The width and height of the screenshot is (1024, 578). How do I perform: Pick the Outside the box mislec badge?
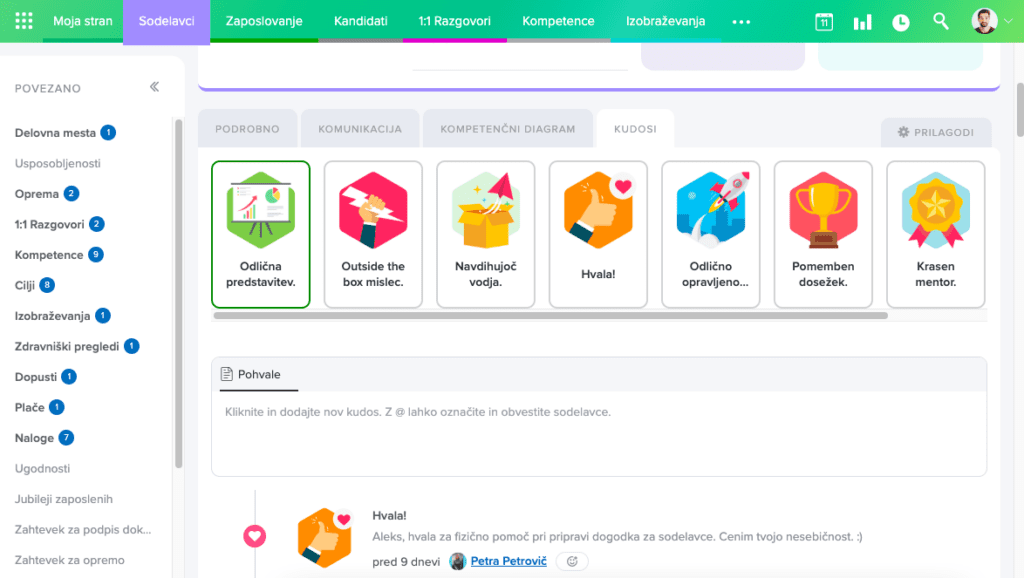373,234
